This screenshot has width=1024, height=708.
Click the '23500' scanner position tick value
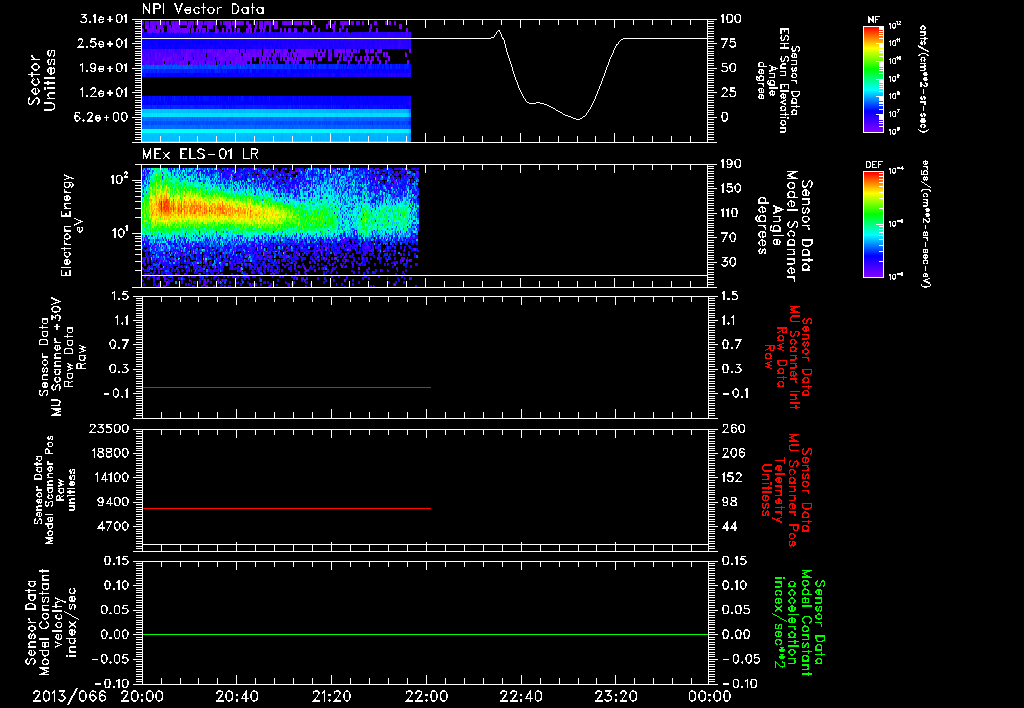click(111, 429)
